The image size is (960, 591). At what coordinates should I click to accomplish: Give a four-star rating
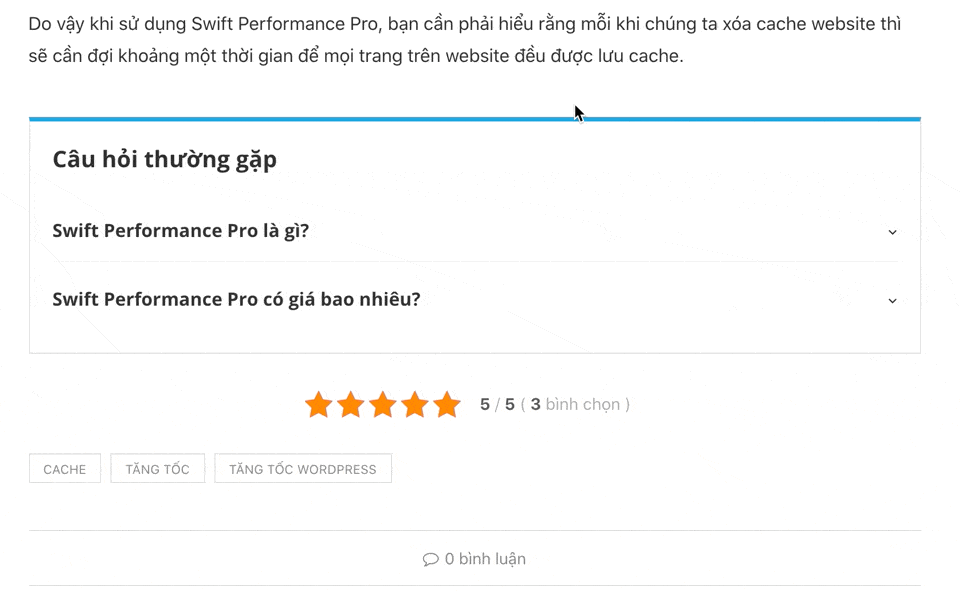pyautogui.click(x=415, y=405)
